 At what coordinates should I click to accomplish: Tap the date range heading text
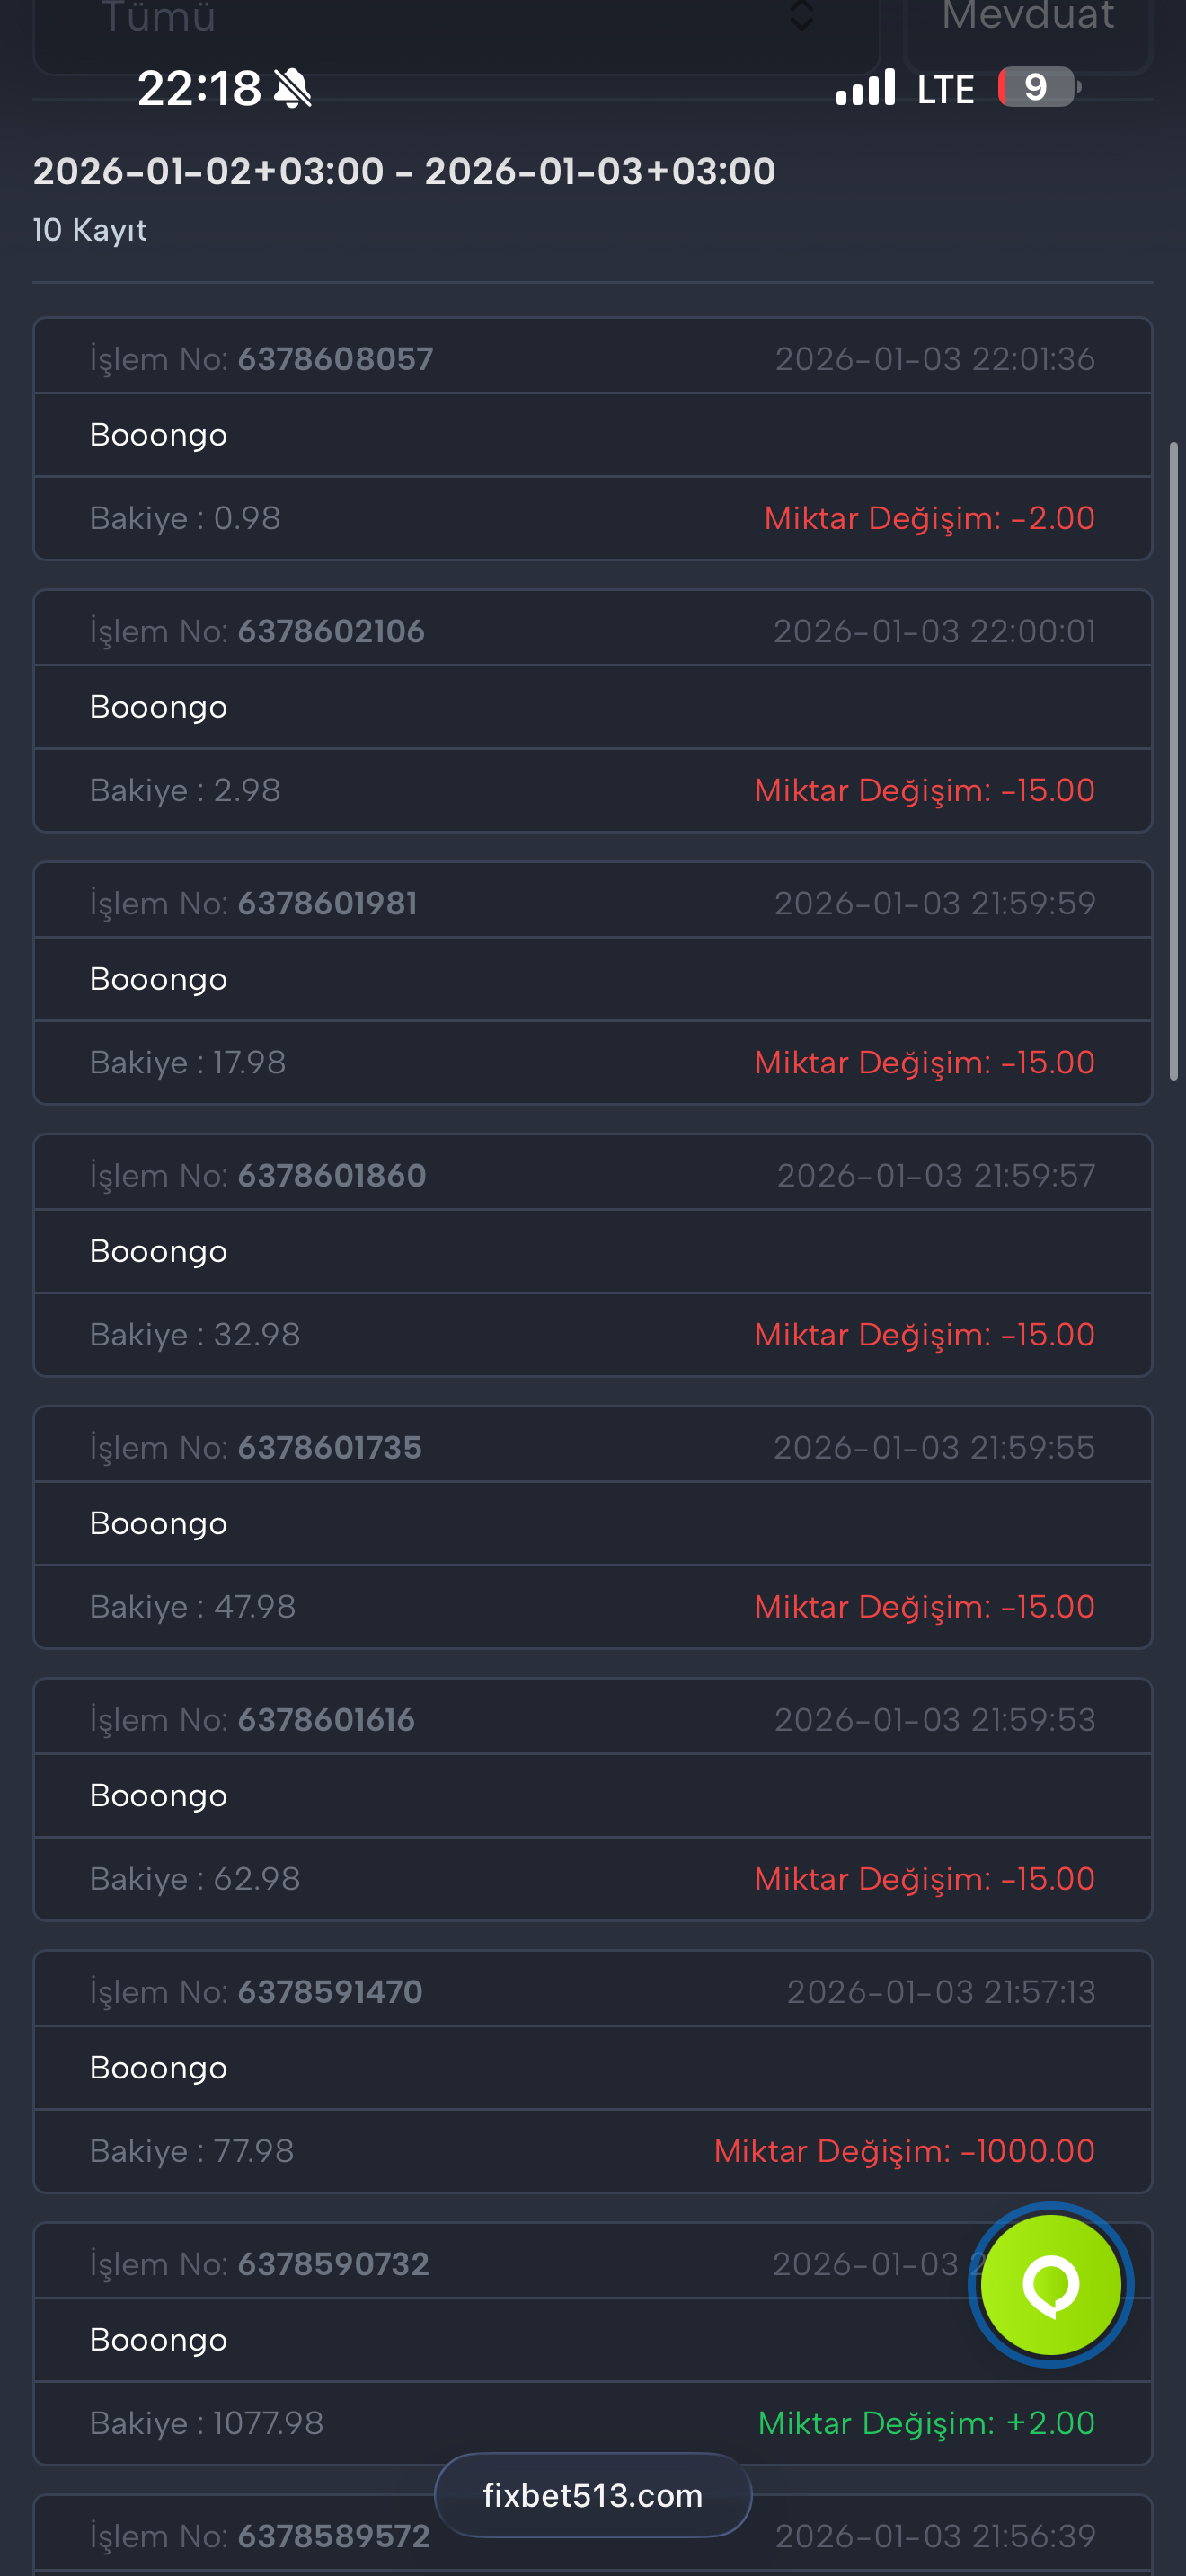coord(404,171)
